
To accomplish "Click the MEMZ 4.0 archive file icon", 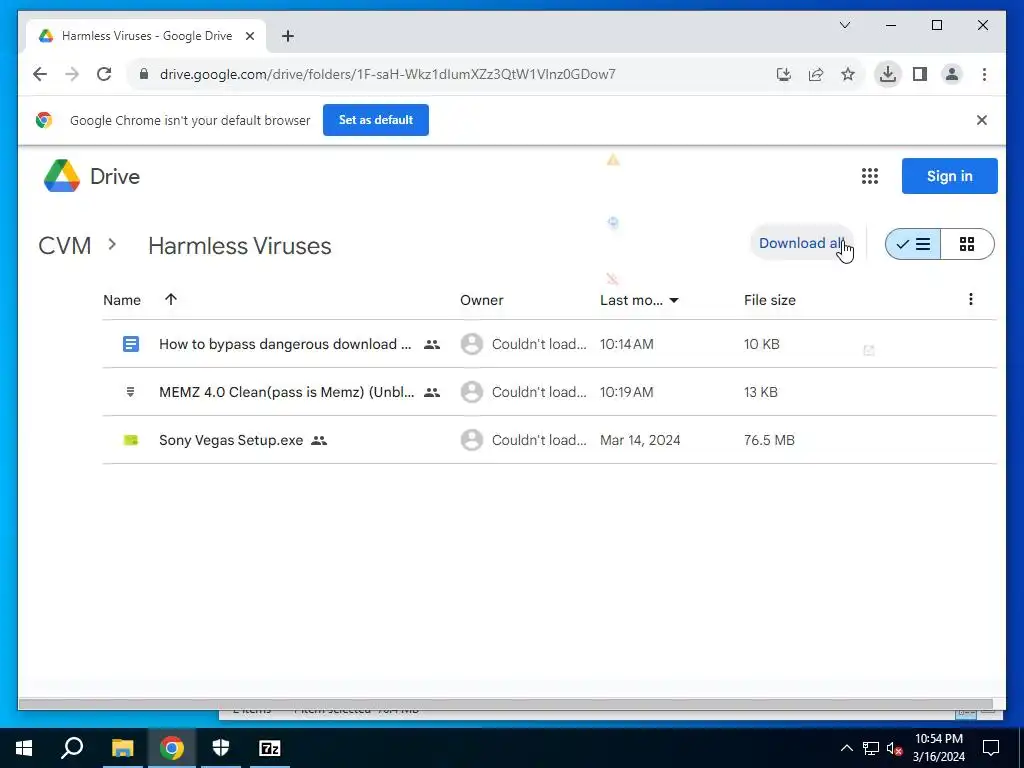I will point(131,392).
